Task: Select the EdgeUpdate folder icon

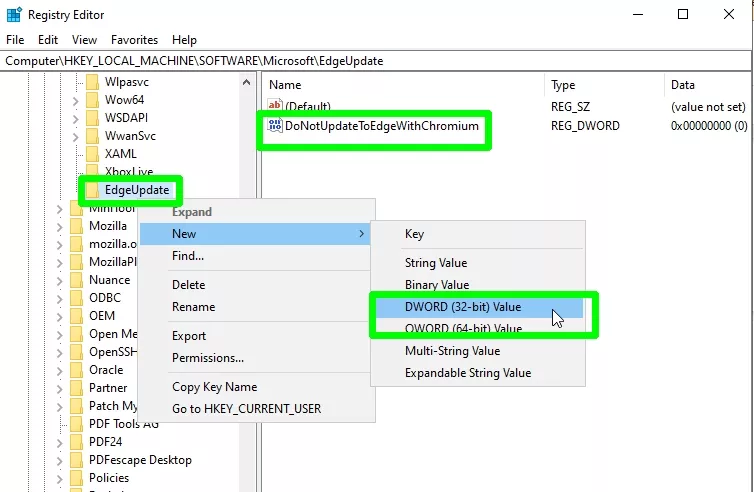Action: (x=92, y=189)
